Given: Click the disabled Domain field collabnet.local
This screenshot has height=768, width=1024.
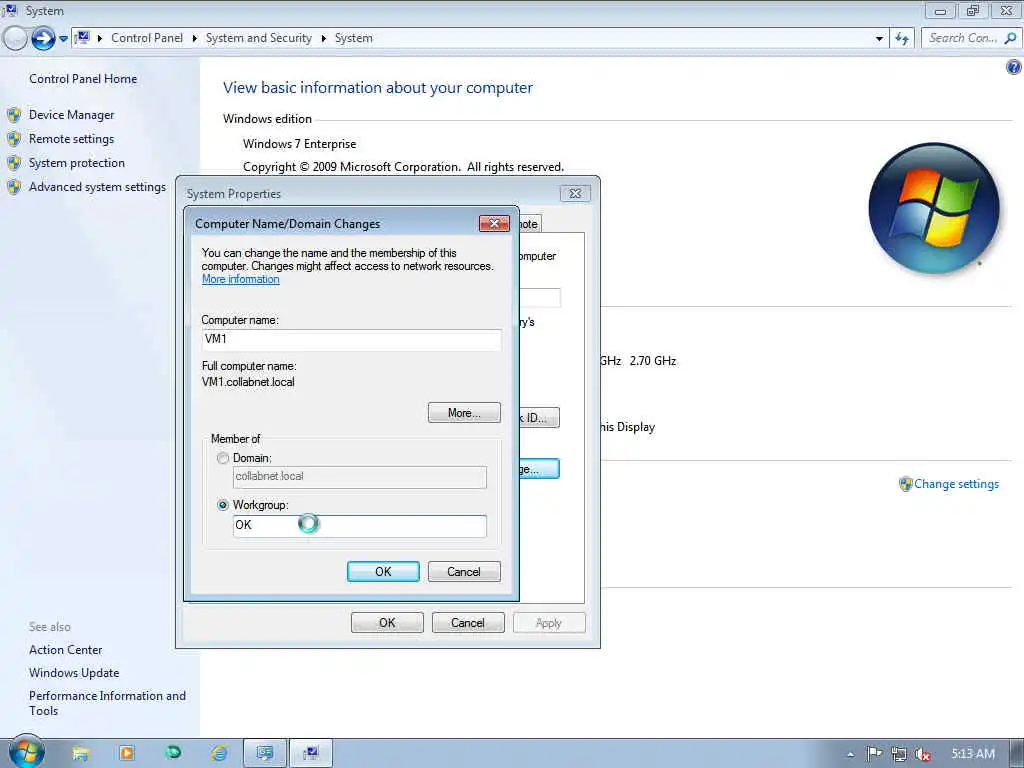Looking at the screenshot, I should point(359,477).
